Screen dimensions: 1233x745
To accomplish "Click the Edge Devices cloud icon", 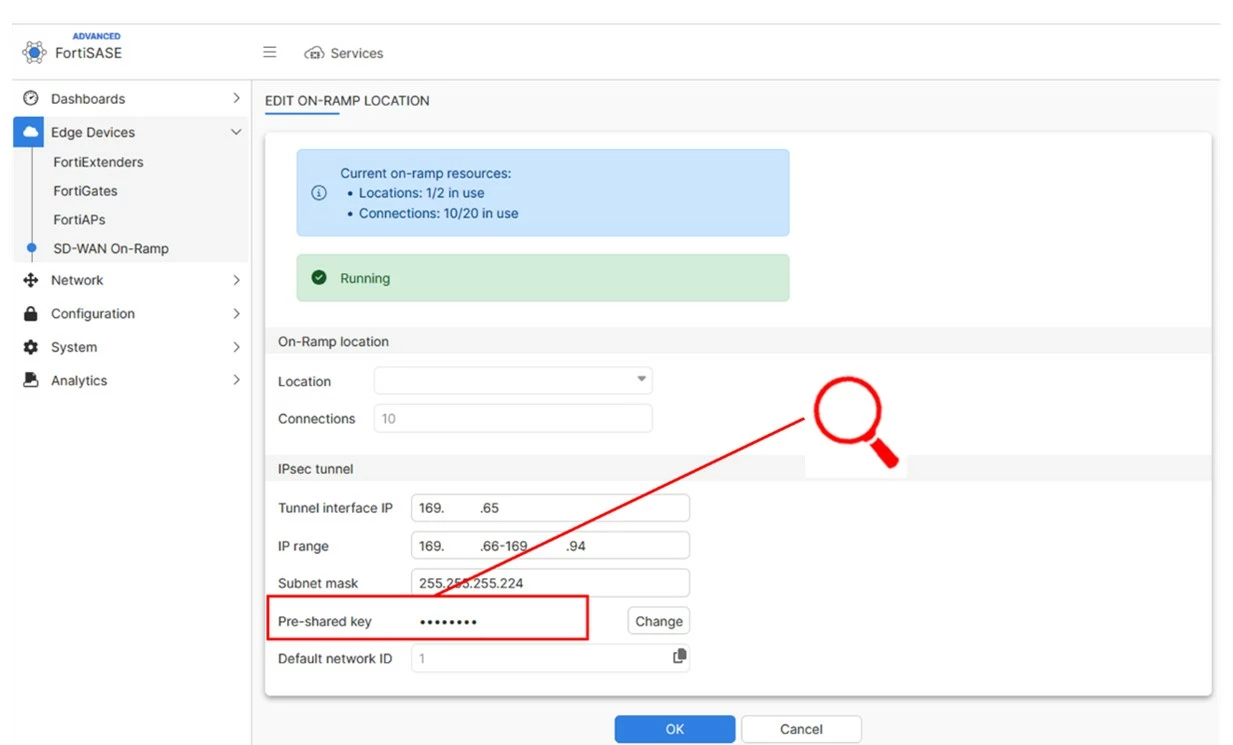I will point(30,132).
